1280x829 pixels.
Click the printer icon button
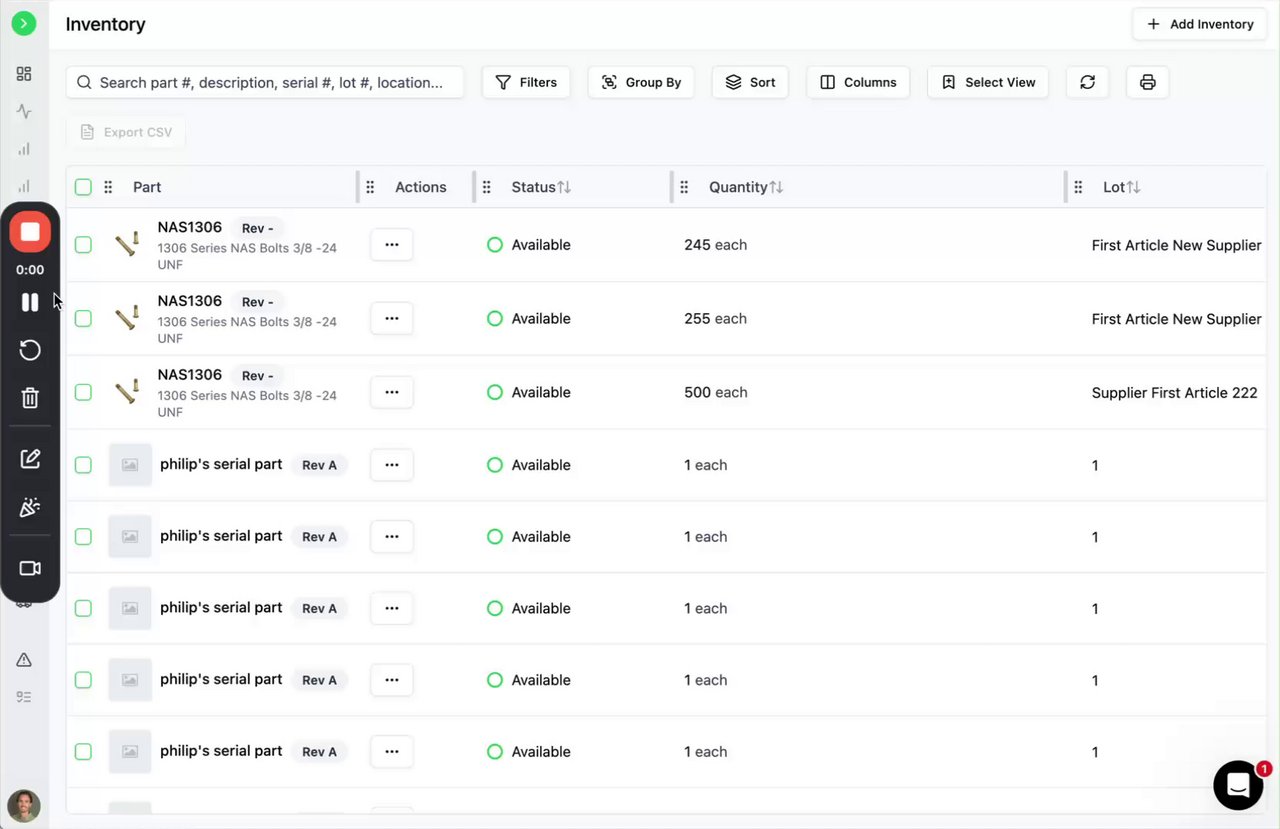point(1147,82)
